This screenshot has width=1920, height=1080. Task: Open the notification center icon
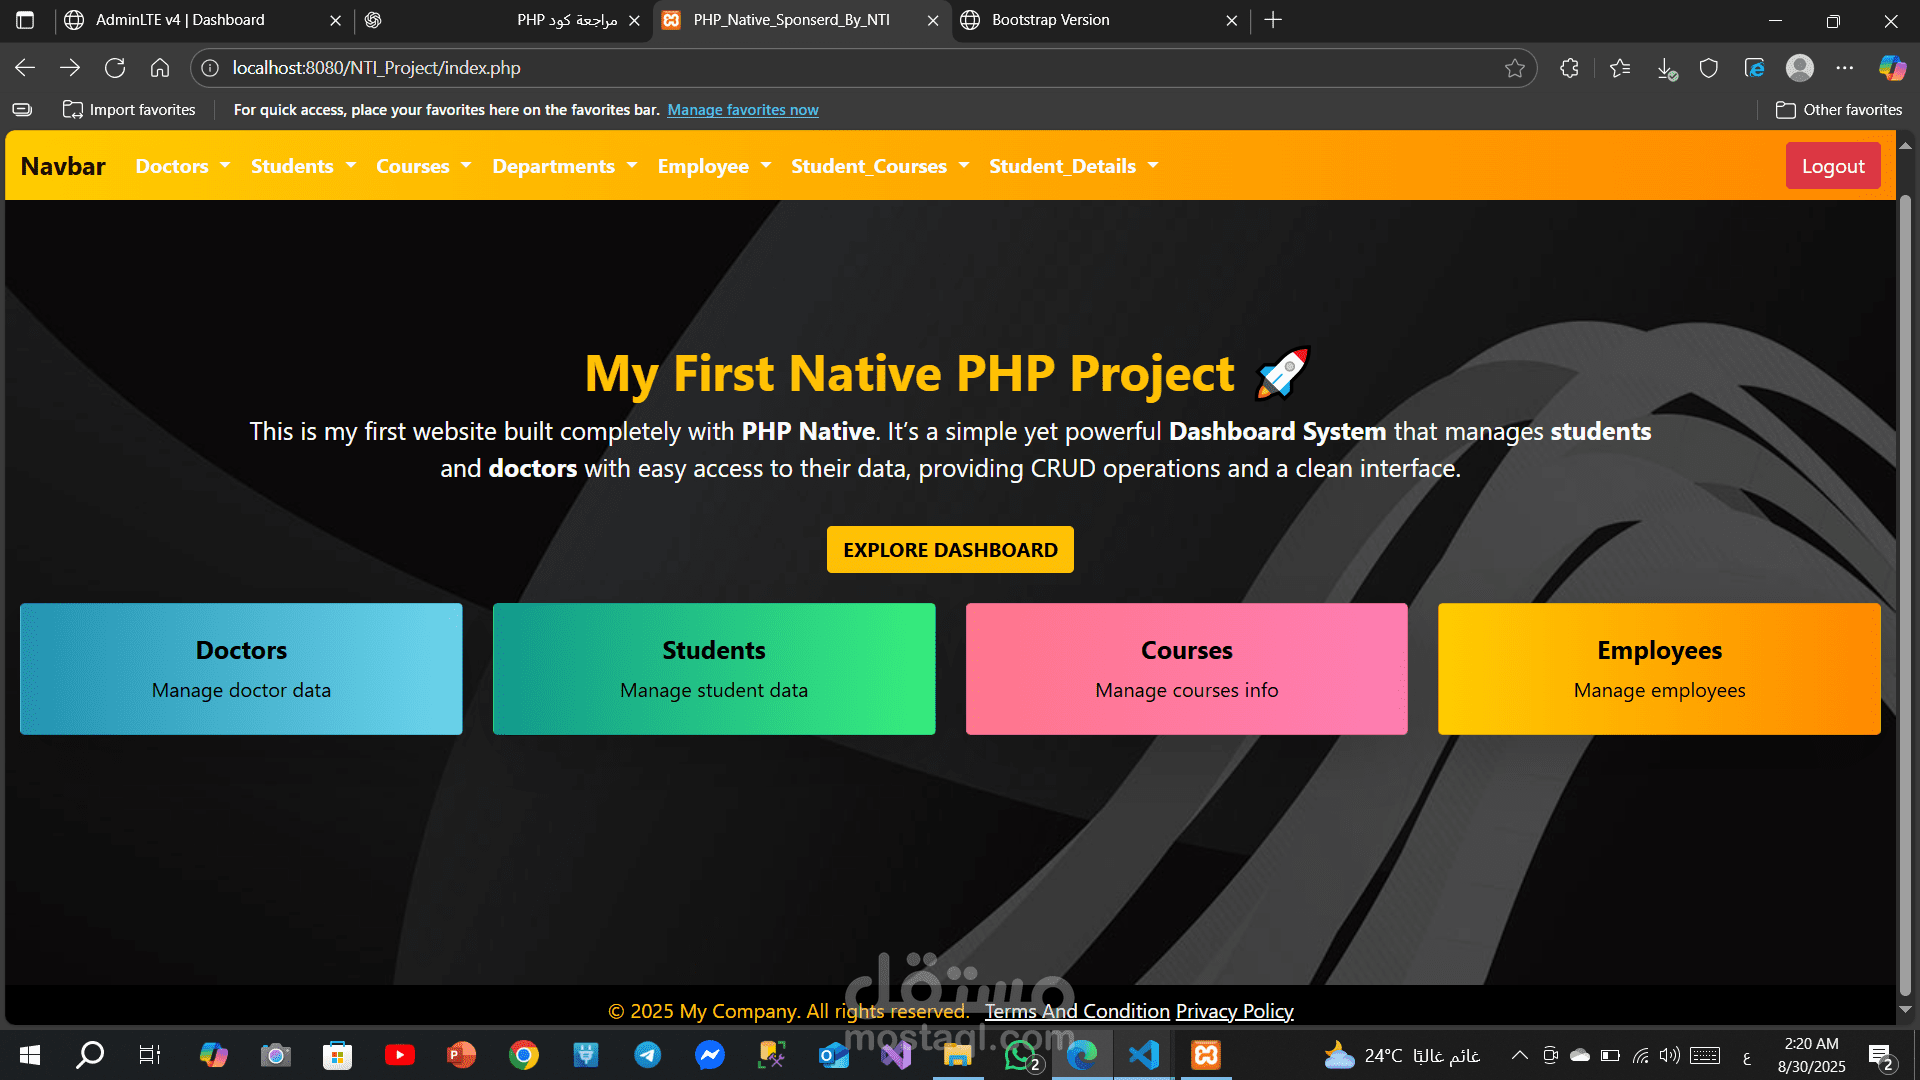click(1880, 1056)
